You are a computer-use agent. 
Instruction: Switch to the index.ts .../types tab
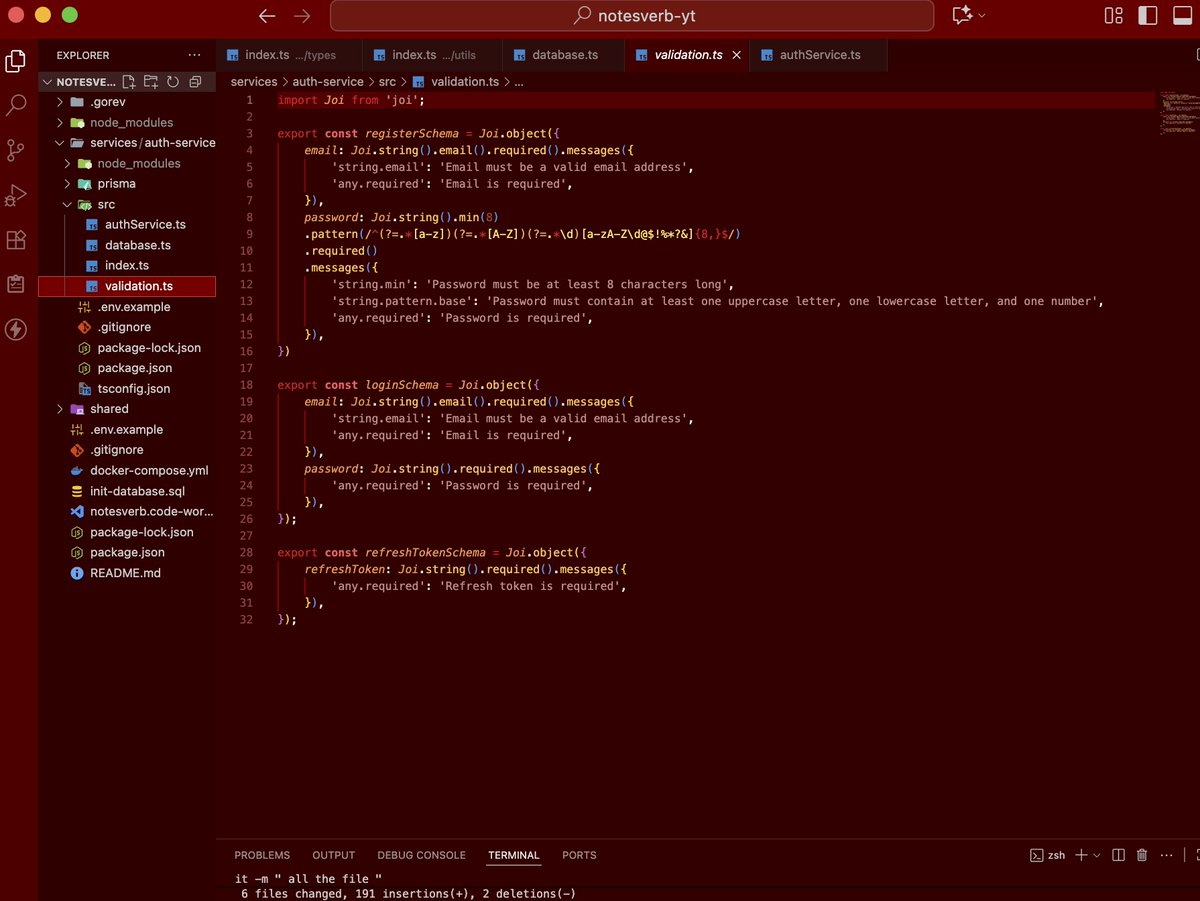[290, 55]
